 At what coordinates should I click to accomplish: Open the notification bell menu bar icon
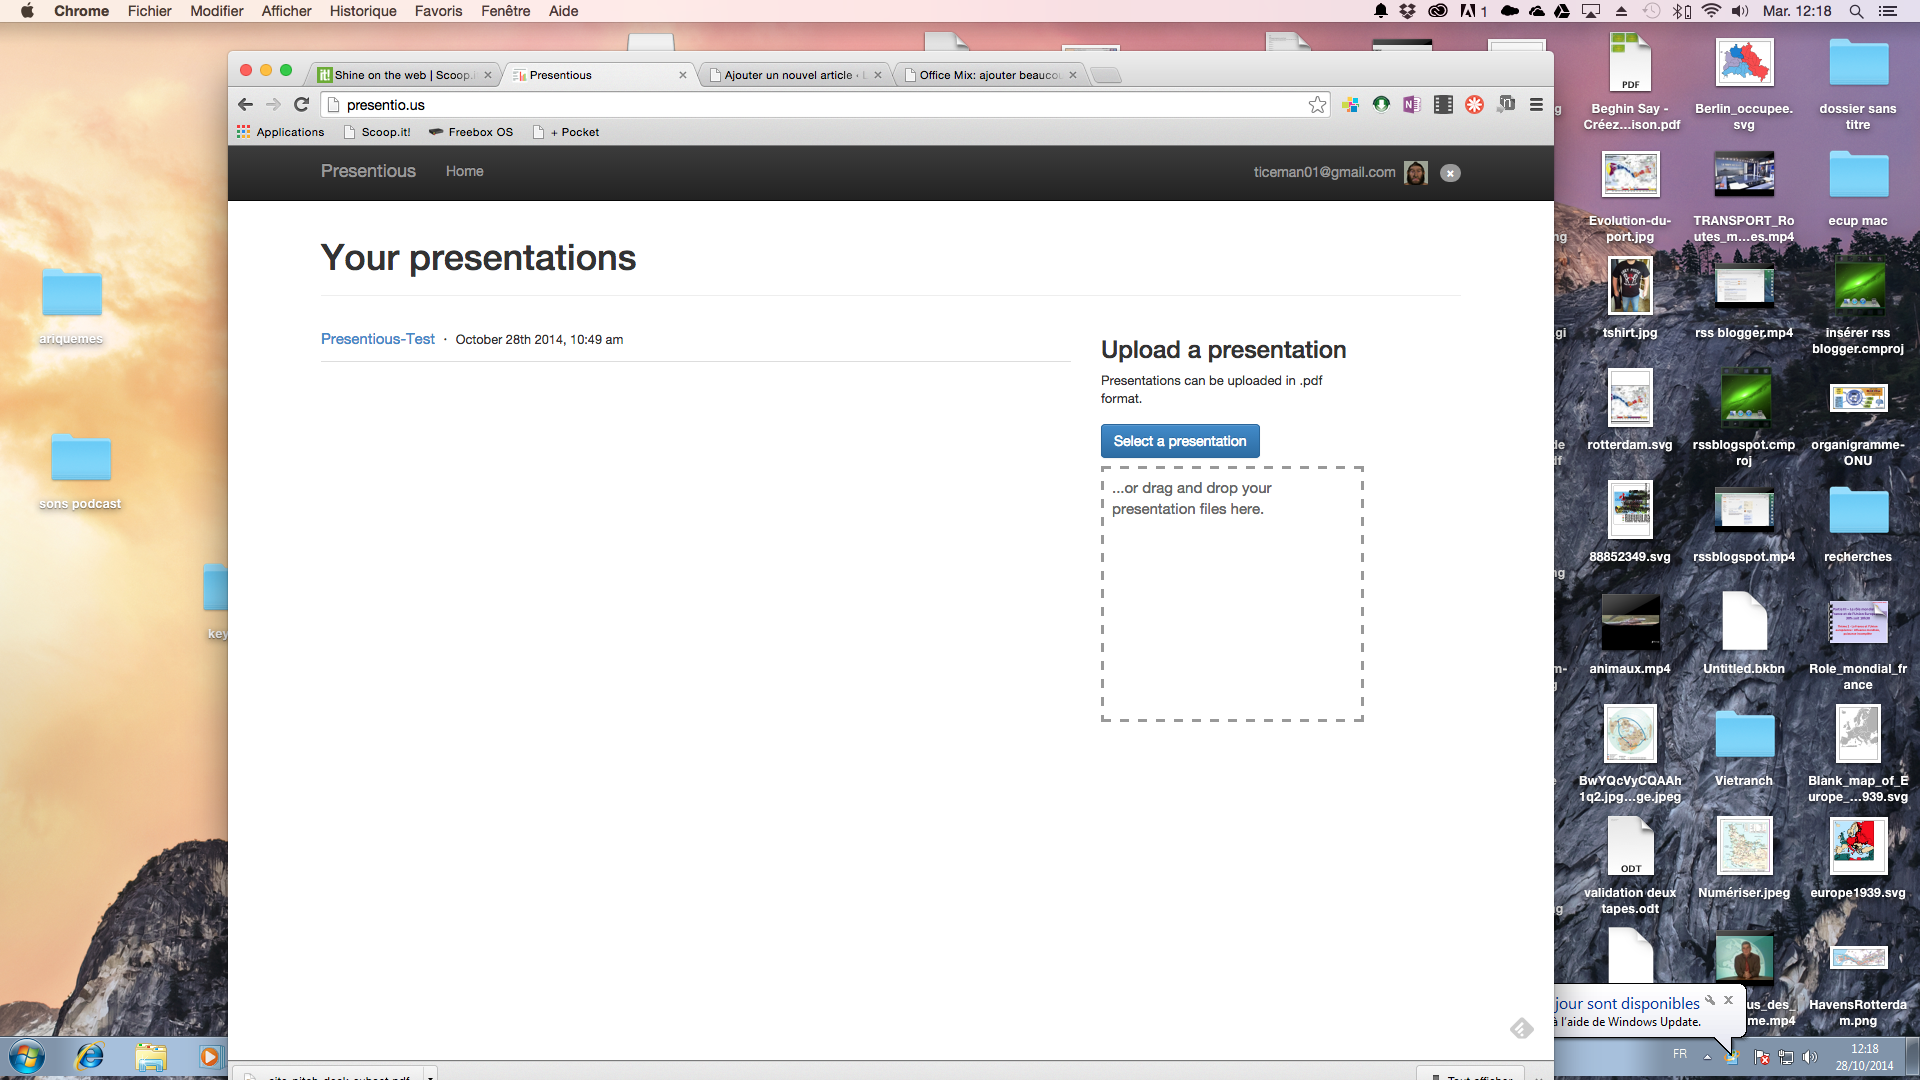pos(1381,11)
